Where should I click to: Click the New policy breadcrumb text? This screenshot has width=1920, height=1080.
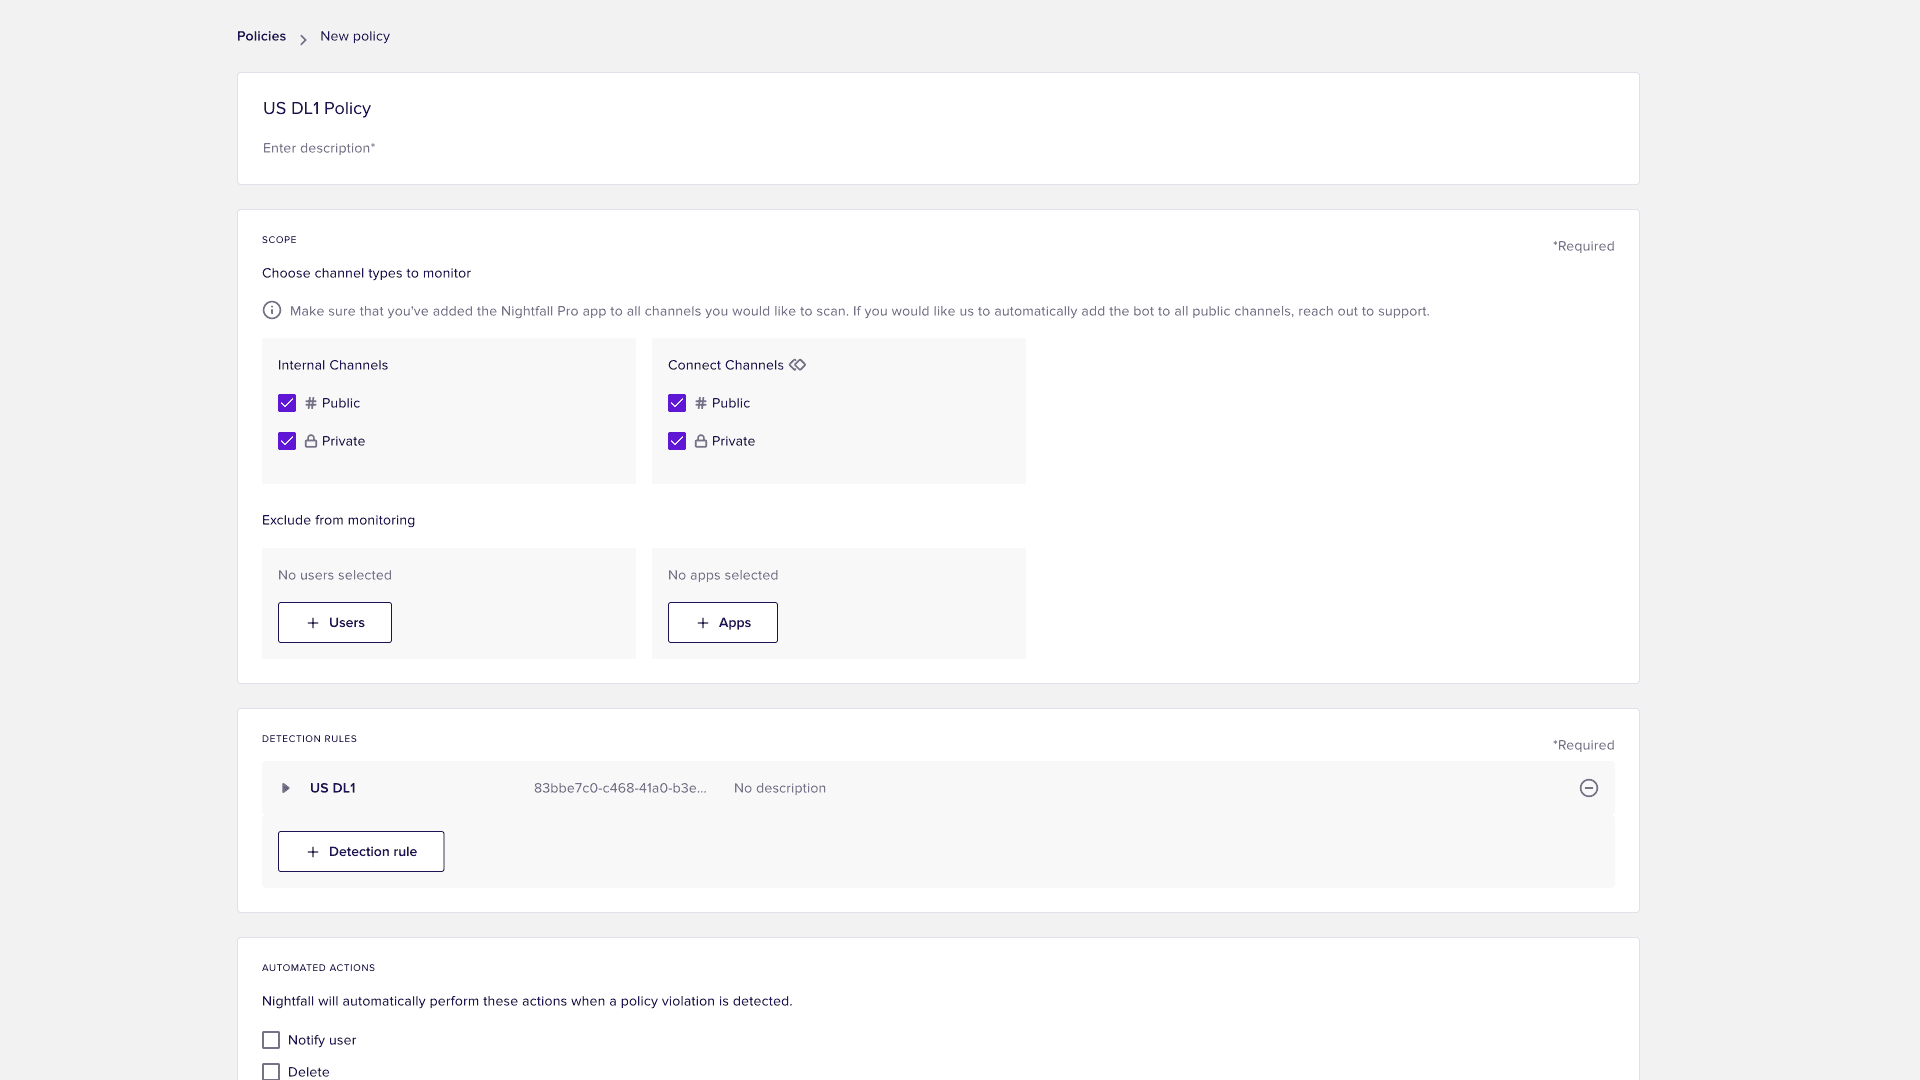coord(355,36)
